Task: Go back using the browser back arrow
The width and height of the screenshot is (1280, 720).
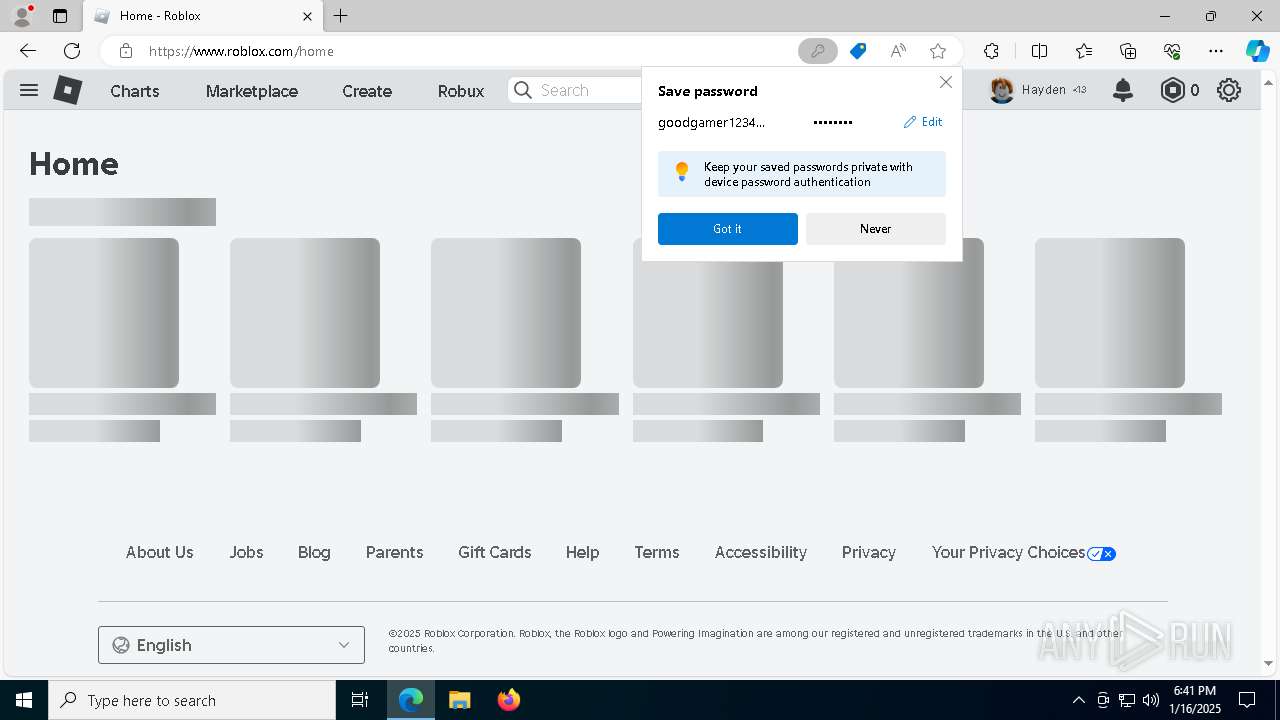Action: click(x=28, y=51)
